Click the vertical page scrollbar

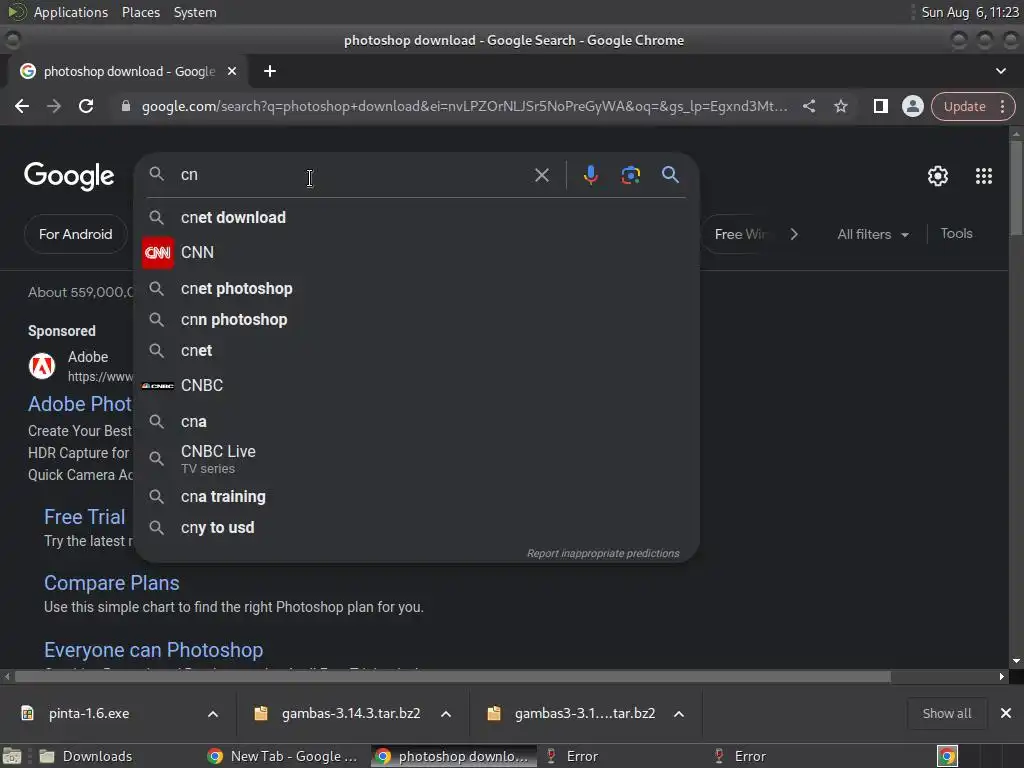(x=1016, y=189)
